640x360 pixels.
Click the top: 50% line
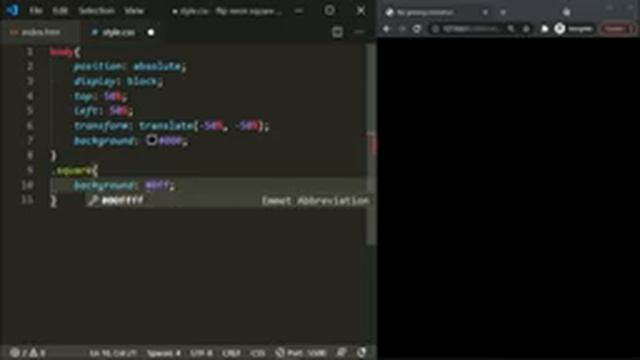pos(100,96)
